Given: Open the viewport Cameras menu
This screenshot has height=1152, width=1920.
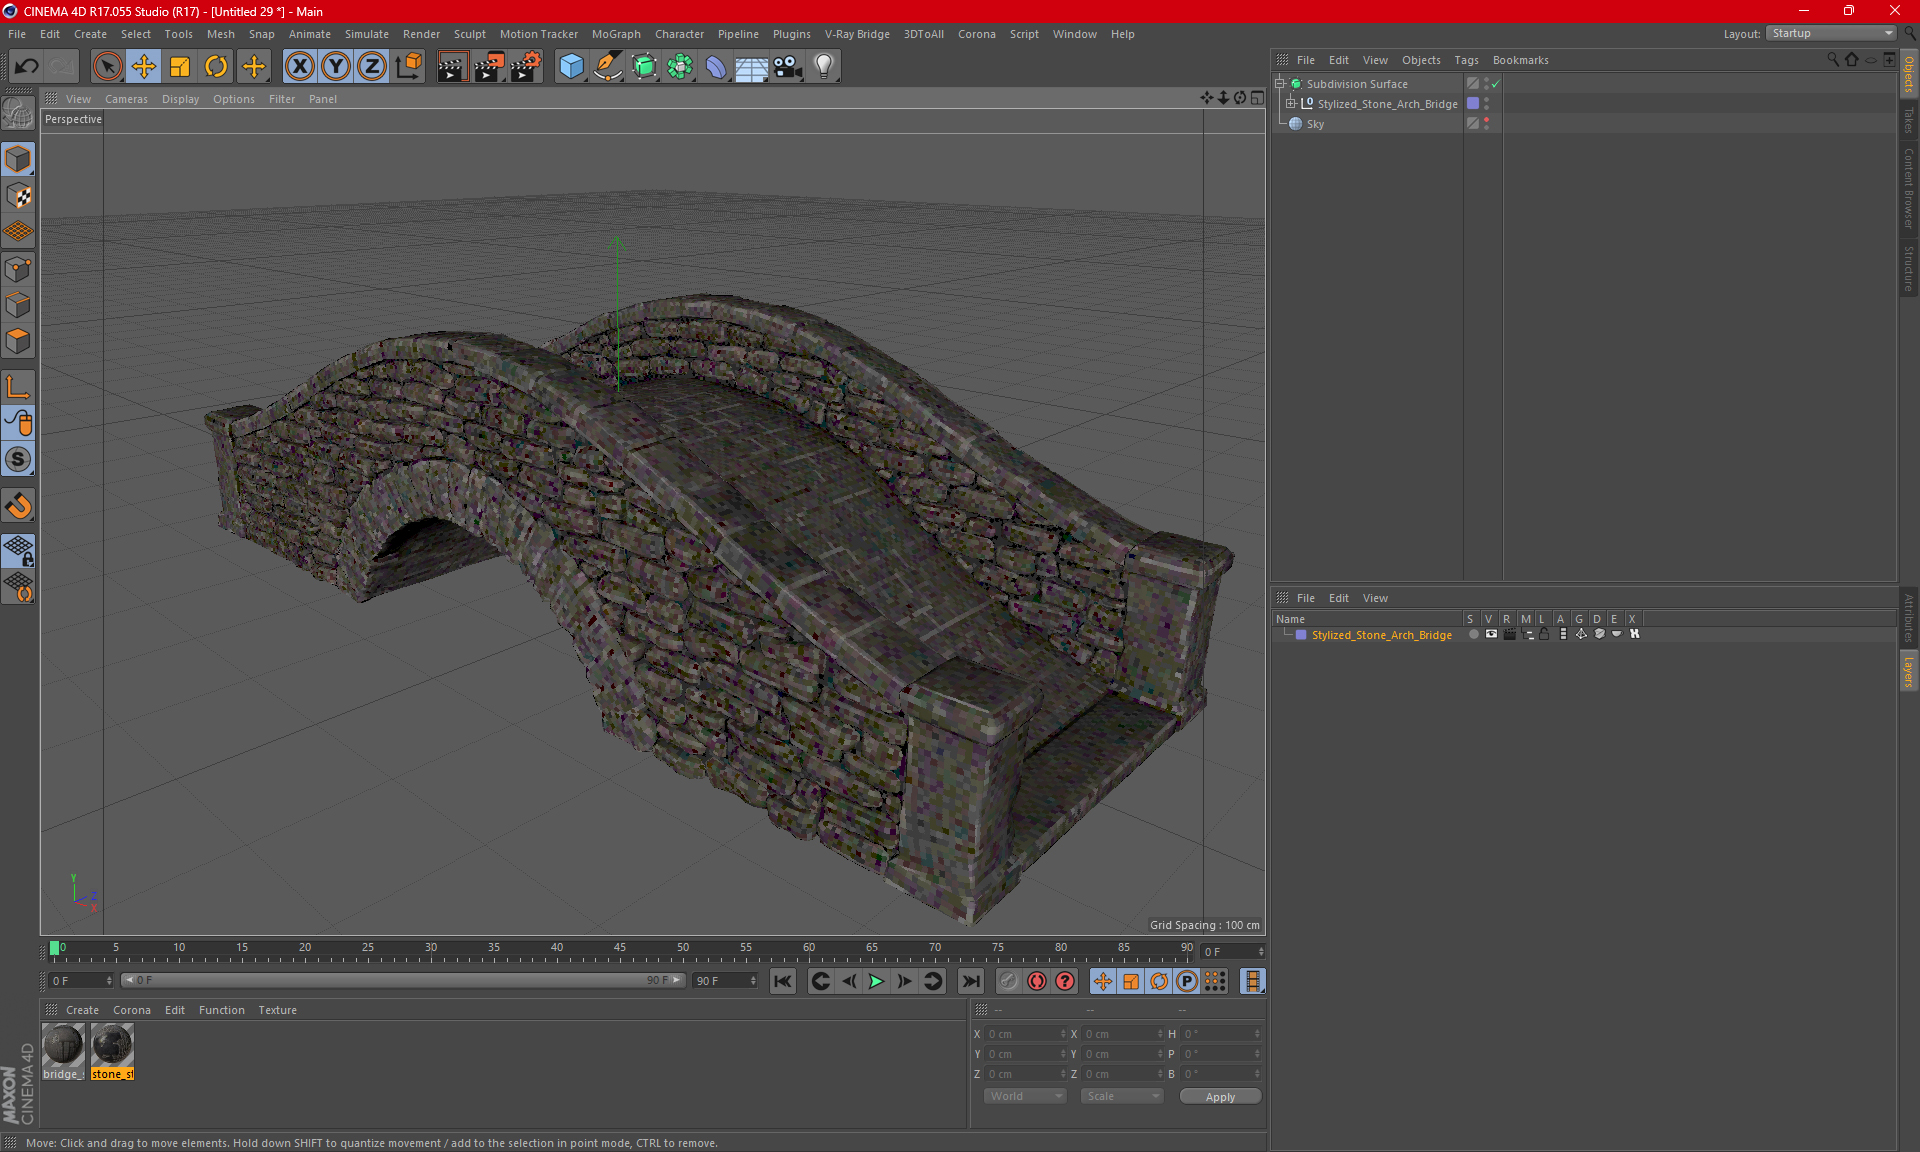Looking at the screenshot, I should point(126,99).
